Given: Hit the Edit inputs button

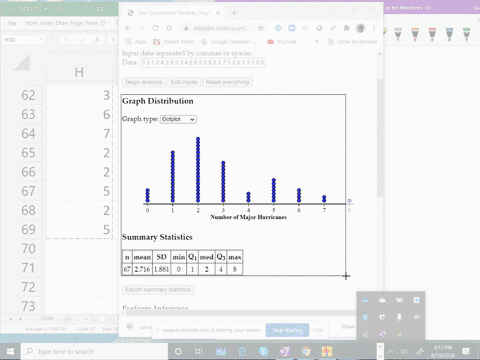Looking at the screenshot, I should coord(184,82).
